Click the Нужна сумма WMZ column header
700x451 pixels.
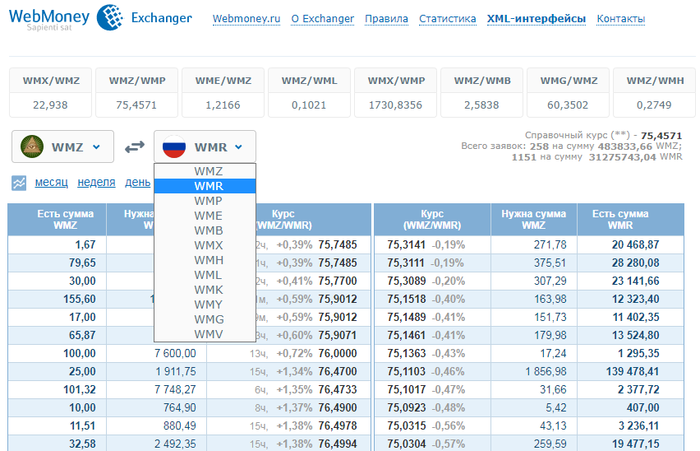(534, 219)
